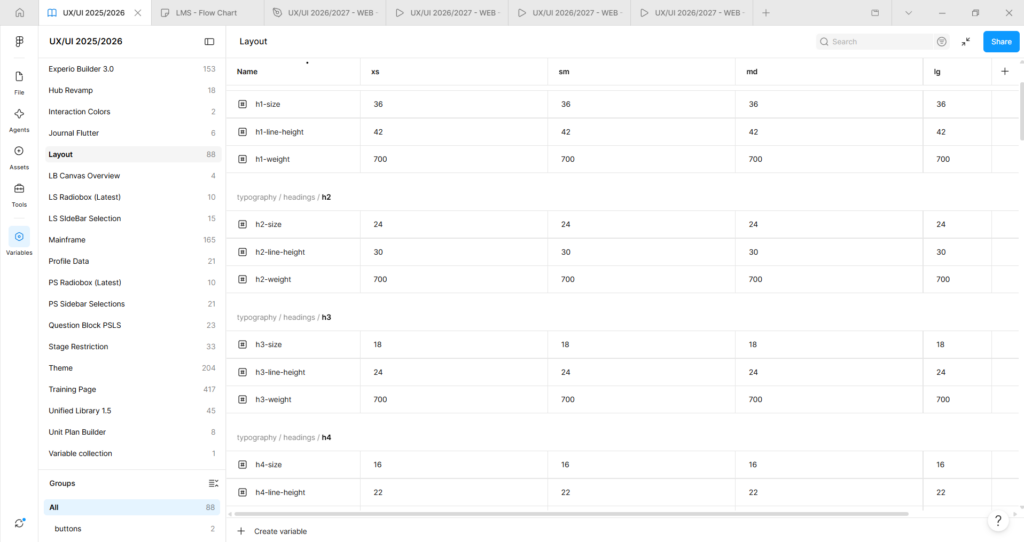Click the h3-size variable type icon

coord(242,344)
